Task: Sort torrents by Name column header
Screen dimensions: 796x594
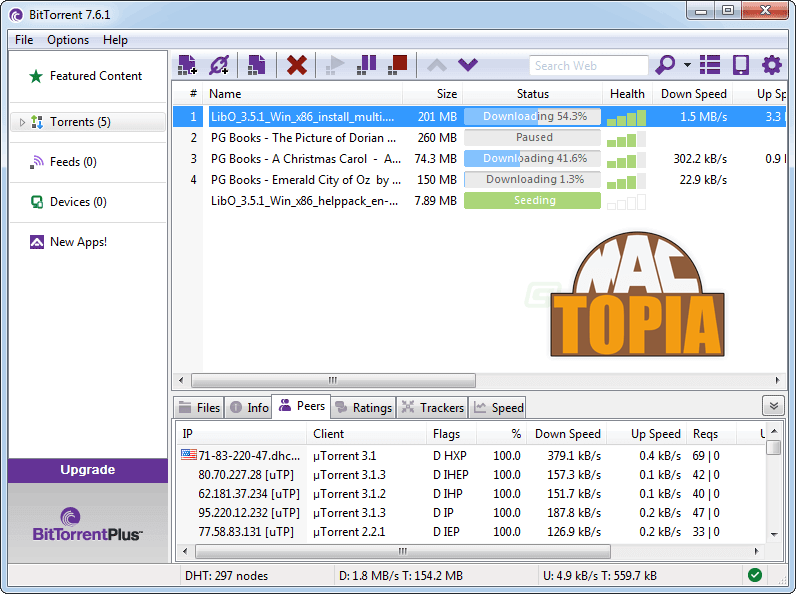Action: (x=303, y=94)
